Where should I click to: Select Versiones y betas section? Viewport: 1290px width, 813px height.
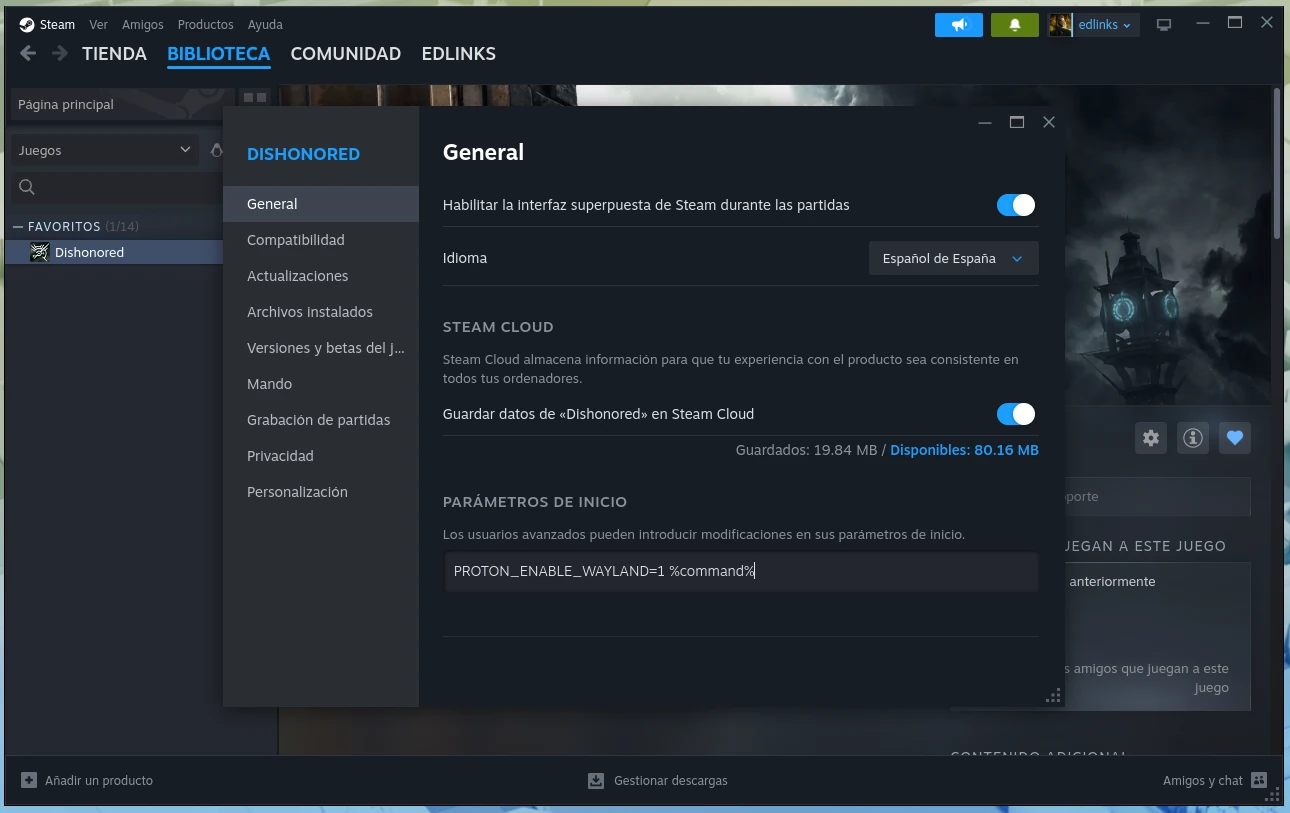321,348
